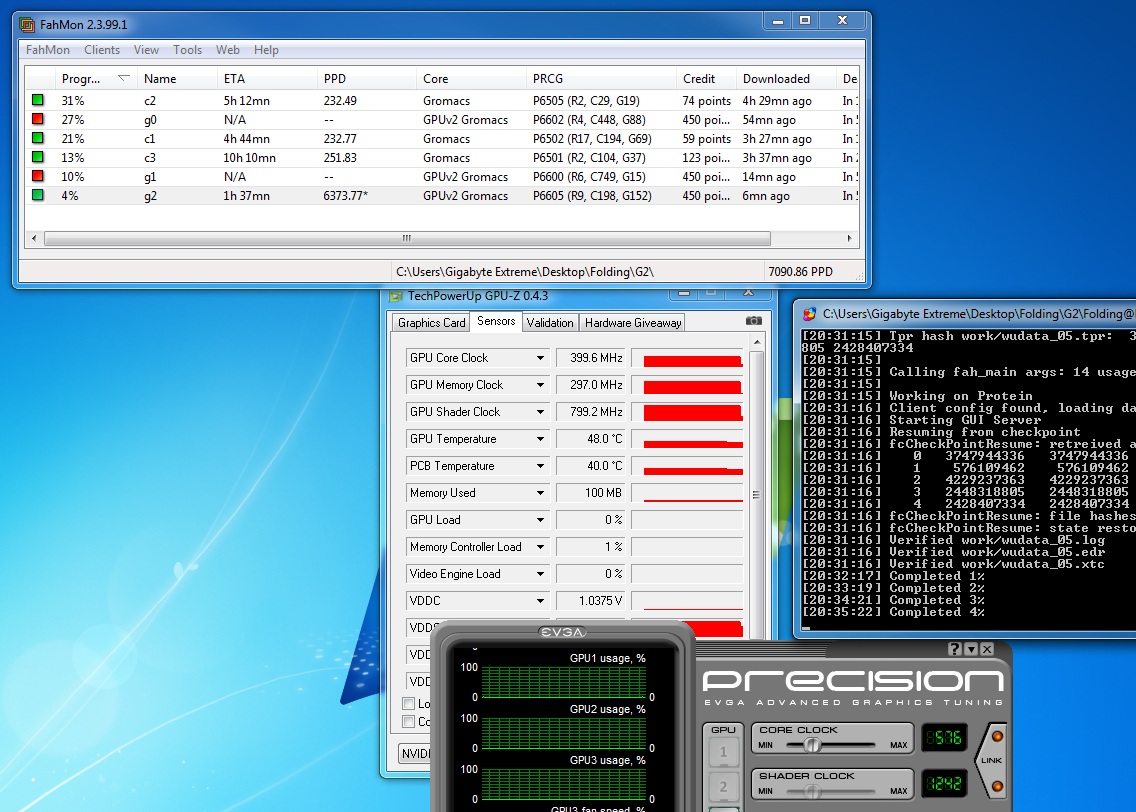
Task: Select the g2 client name cell
Action: (150, 196)
